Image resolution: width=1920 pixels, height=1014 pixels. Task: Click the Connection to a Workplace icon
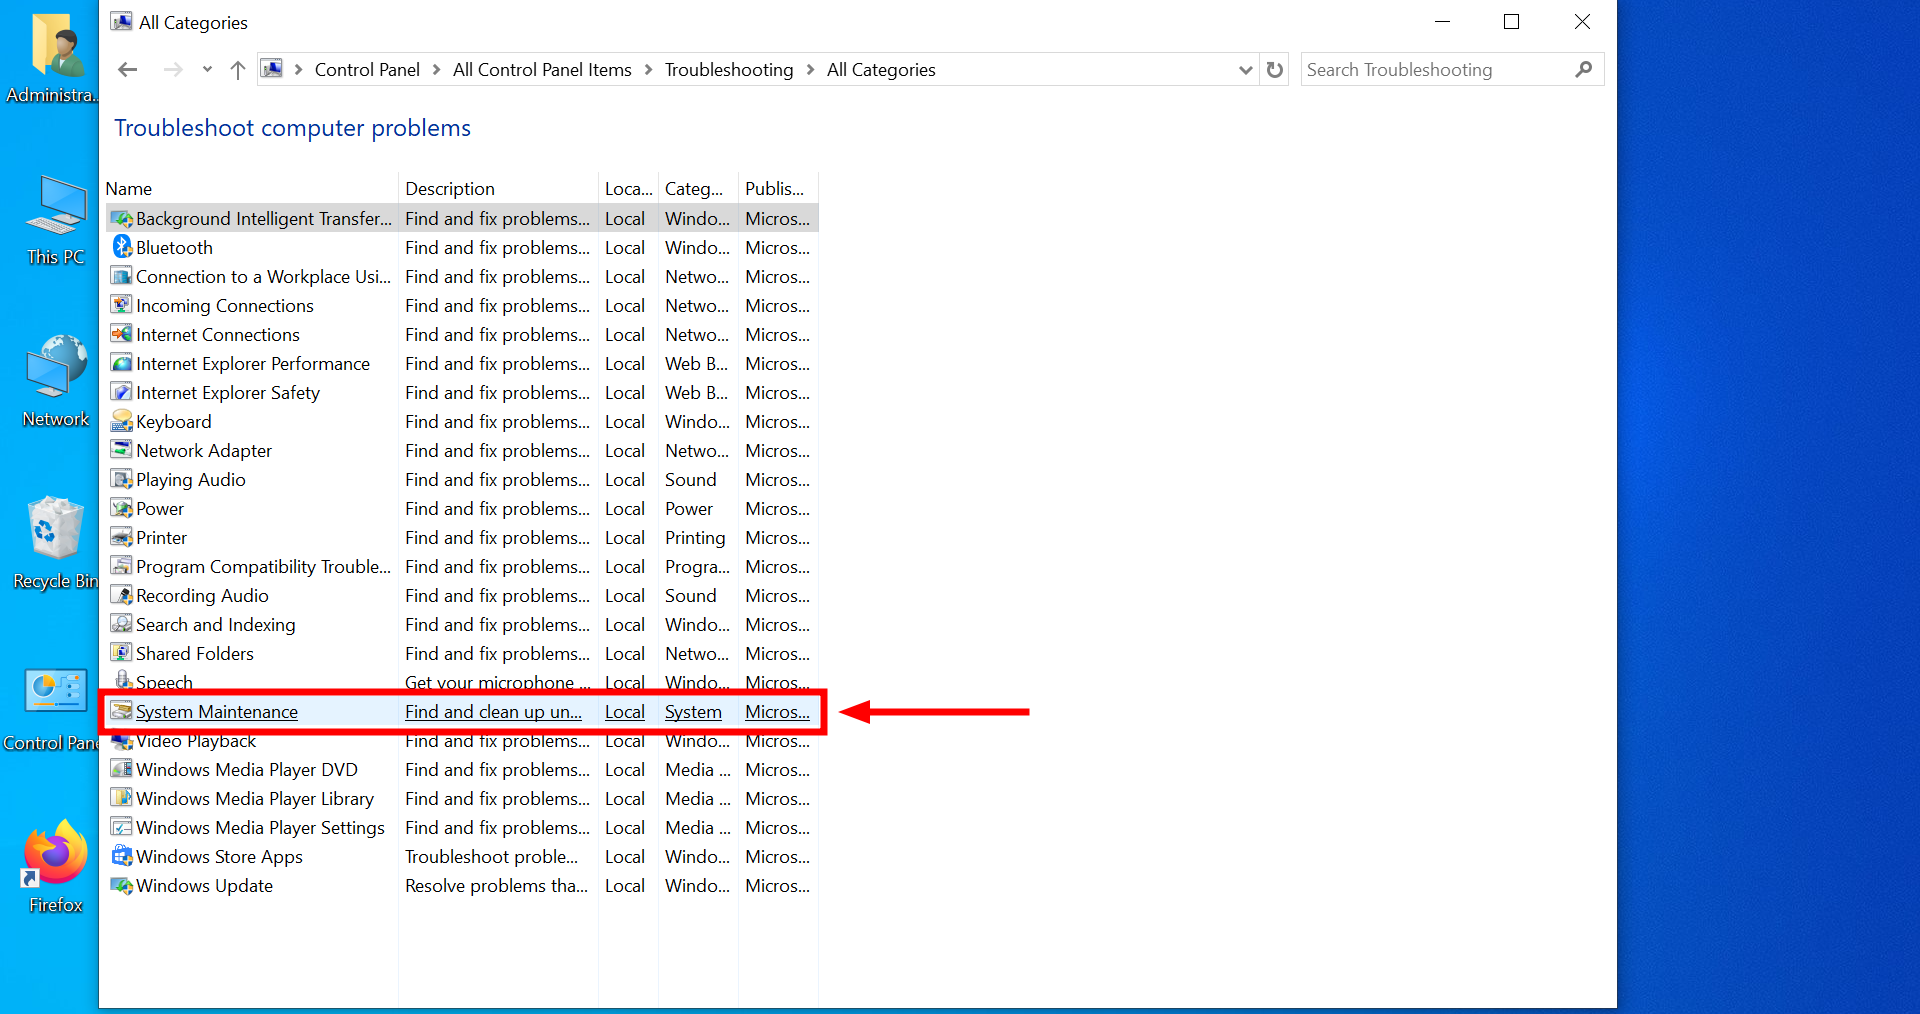(x=122, y=276)
